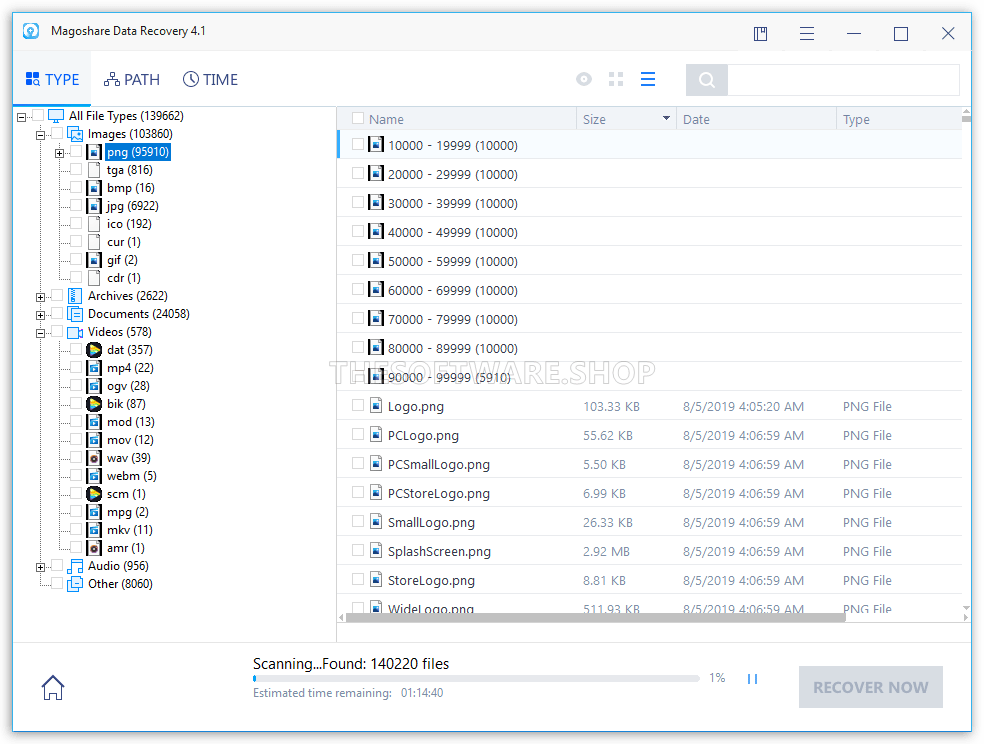
Task: Click the Videos camera icon
Action: coord(75,332)
